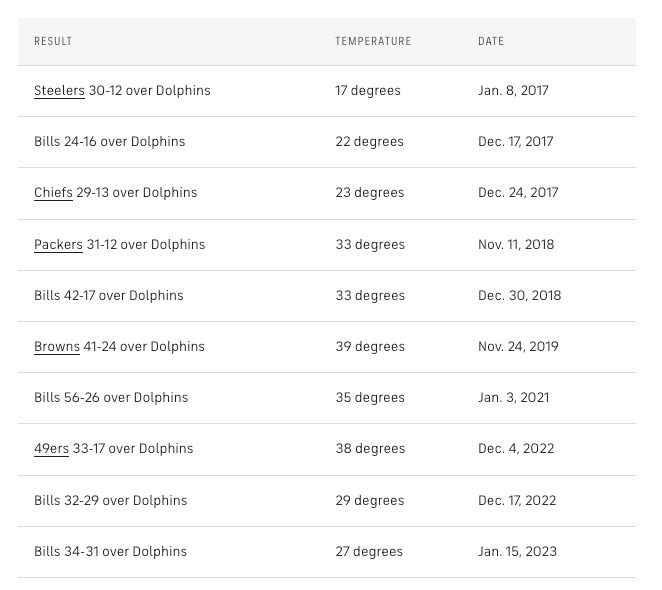Open the Browns team link
This screenshot has width=662, height=590.
pyautogui.click(x=57, y=346)
